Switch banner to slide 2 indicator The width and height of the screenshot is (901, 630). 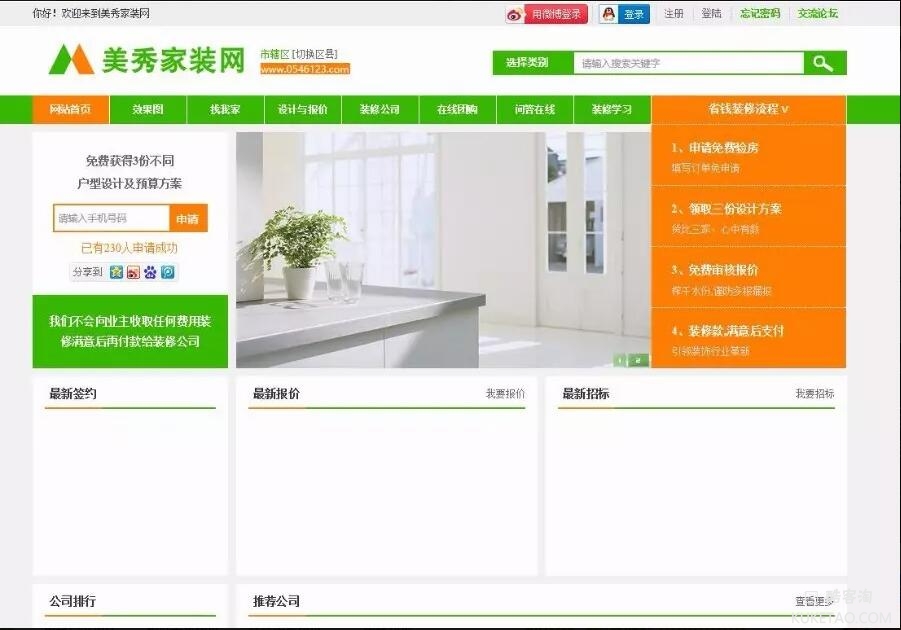click(638, 360)
